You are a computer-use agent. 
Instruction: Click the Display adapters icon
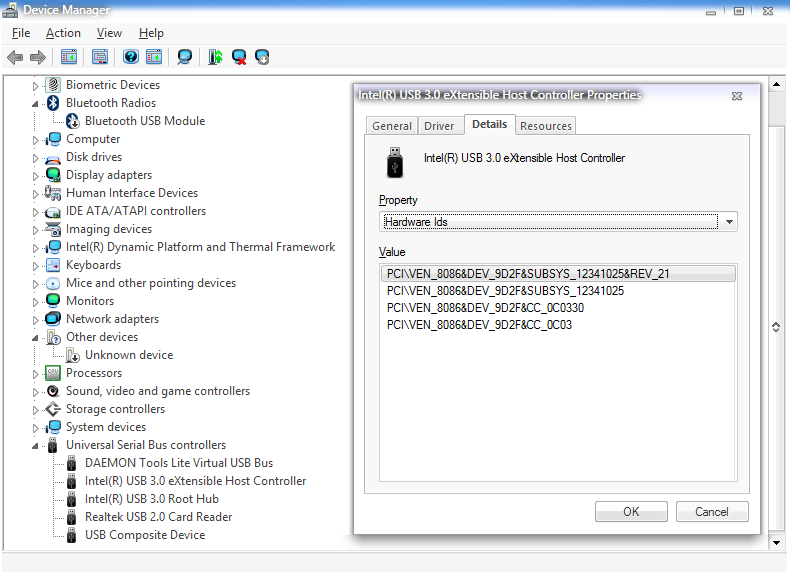pos(53,175)
